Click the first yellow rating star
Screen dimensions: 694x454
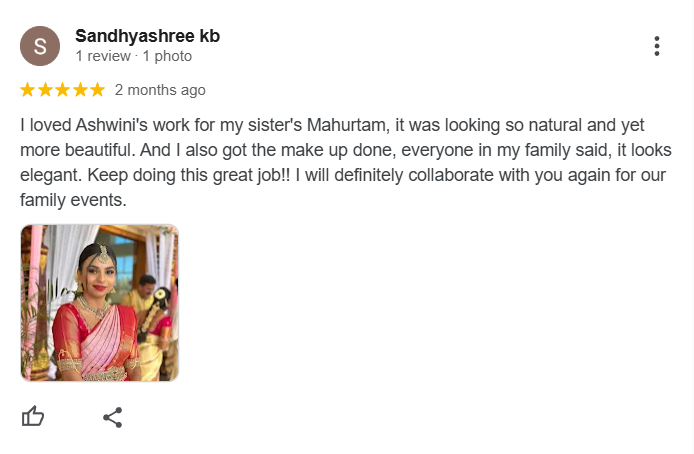[28, 90]
